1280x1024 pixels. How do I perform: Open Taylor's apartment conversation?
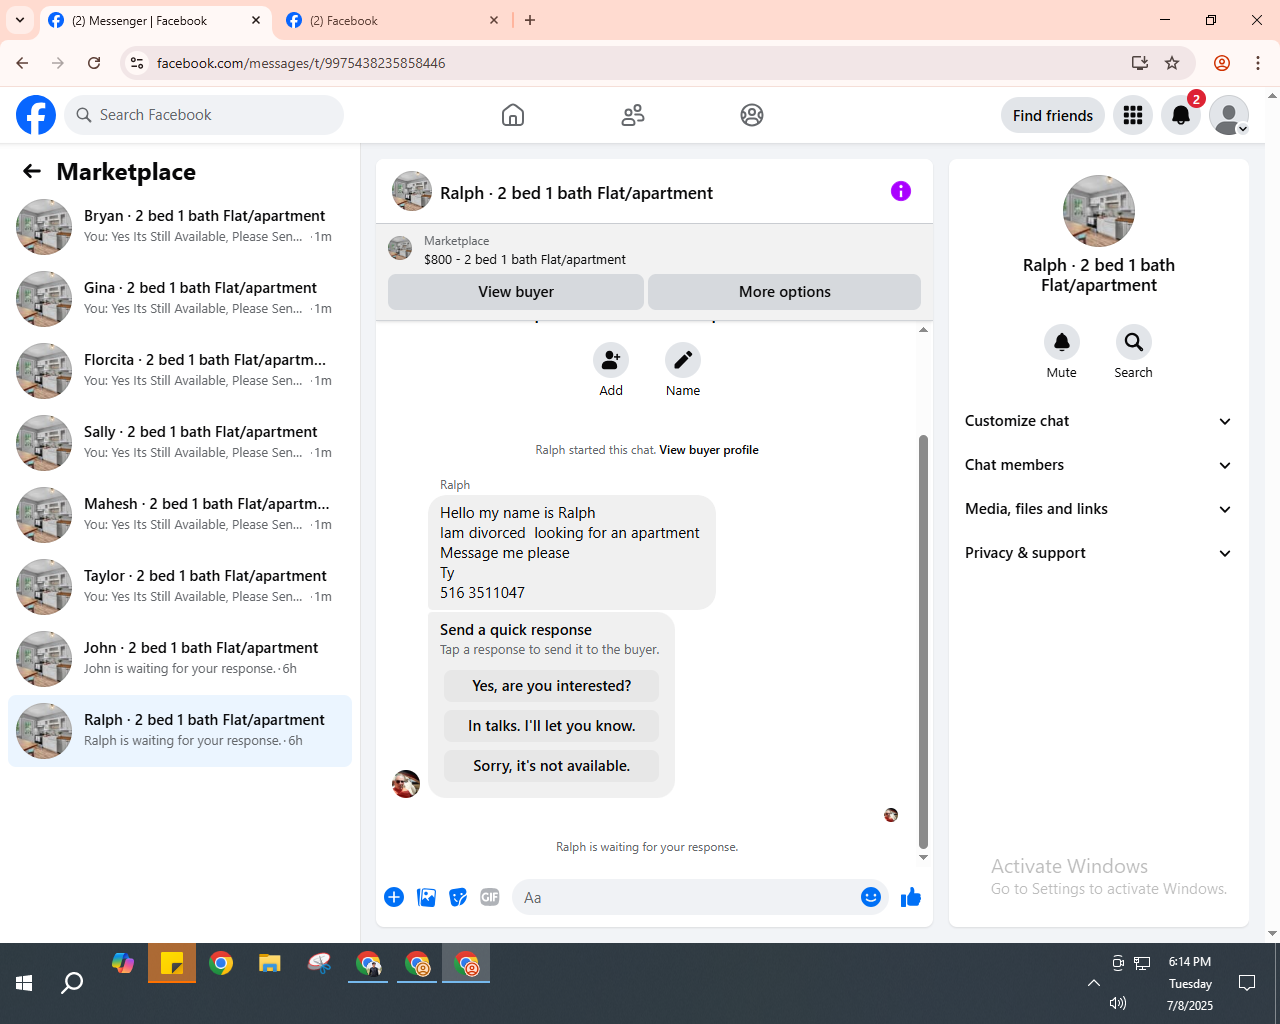click(180, 587)
